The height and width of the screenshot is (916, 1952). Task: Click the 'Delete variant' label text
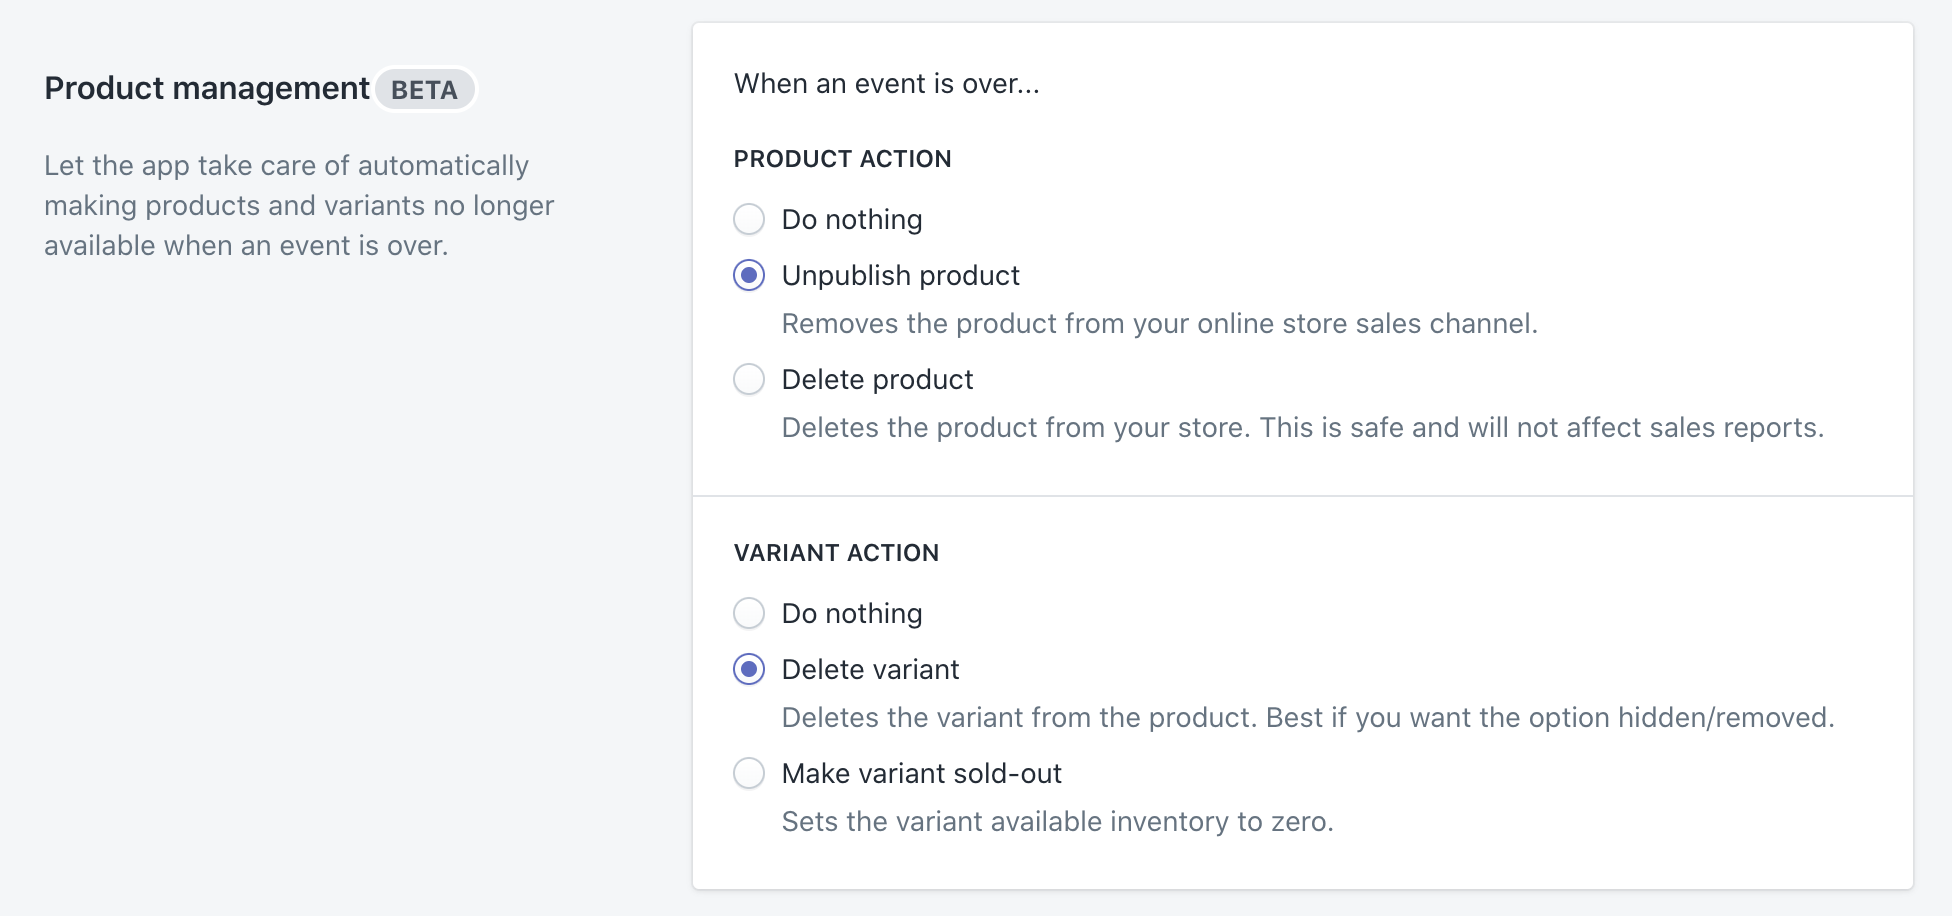pyautogui.click(x=871, y=669)
